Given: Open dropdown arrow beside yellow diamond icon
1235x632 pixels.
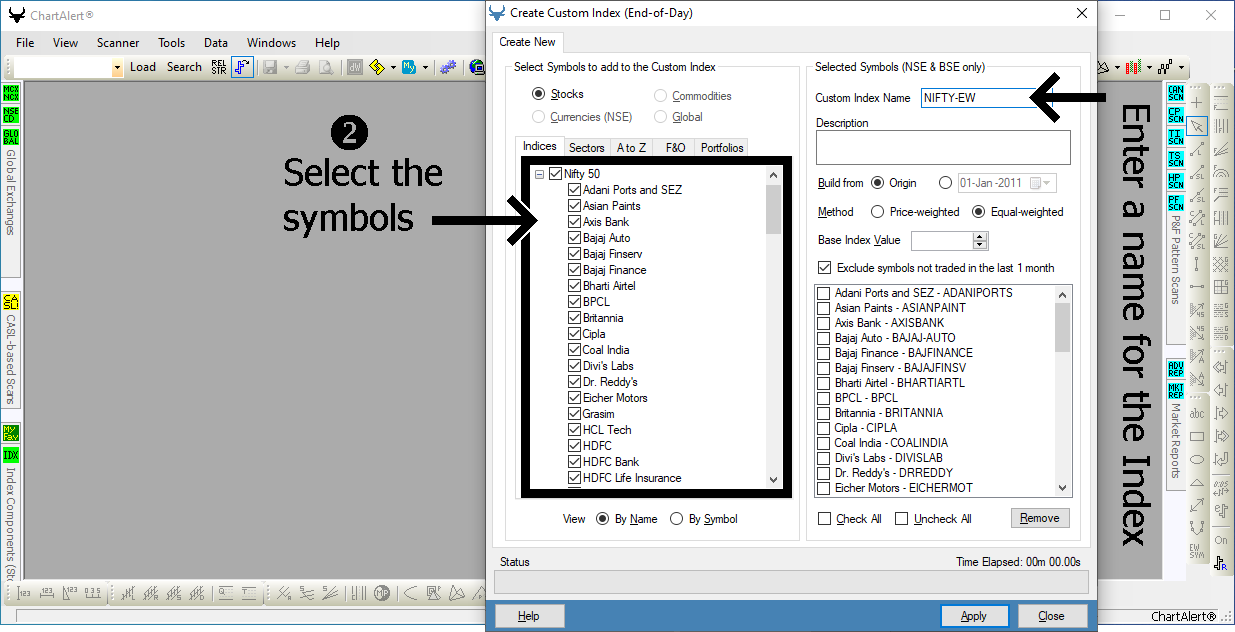Looking at the screenshot, I should [393, 67].
